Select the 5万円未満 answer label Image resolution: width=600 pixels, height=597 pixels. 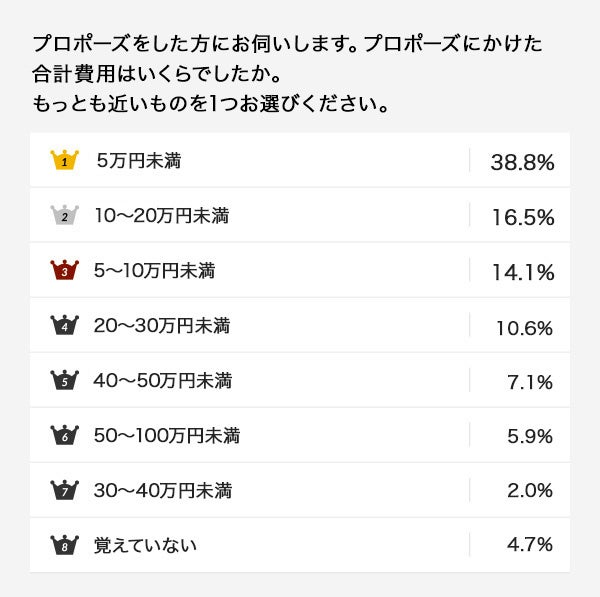click(139, 160)
